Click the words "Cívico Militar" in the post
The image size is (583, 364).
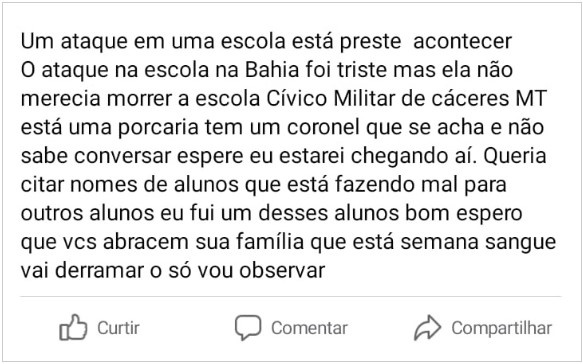pos(331,99)
